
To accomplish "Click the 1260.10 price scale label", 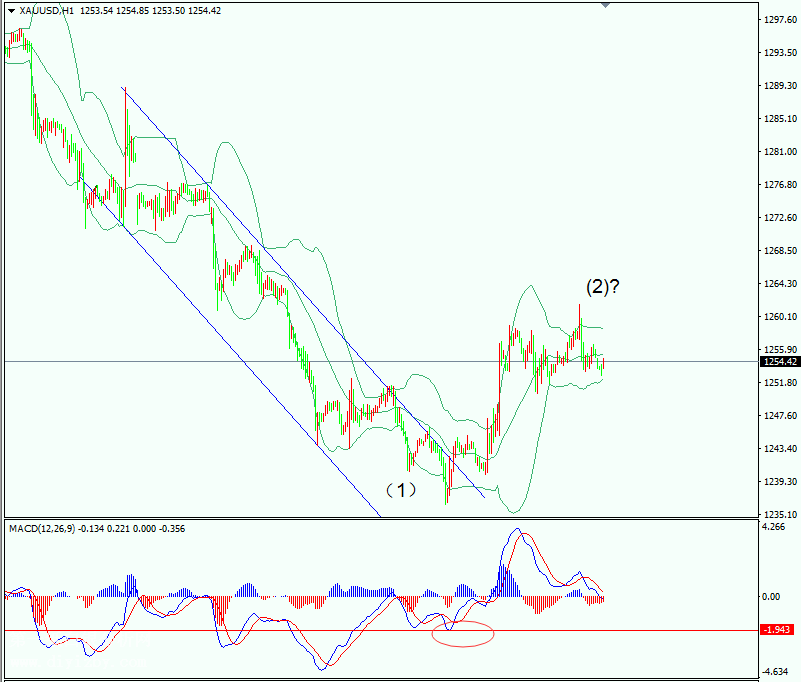I will [780, 317].
